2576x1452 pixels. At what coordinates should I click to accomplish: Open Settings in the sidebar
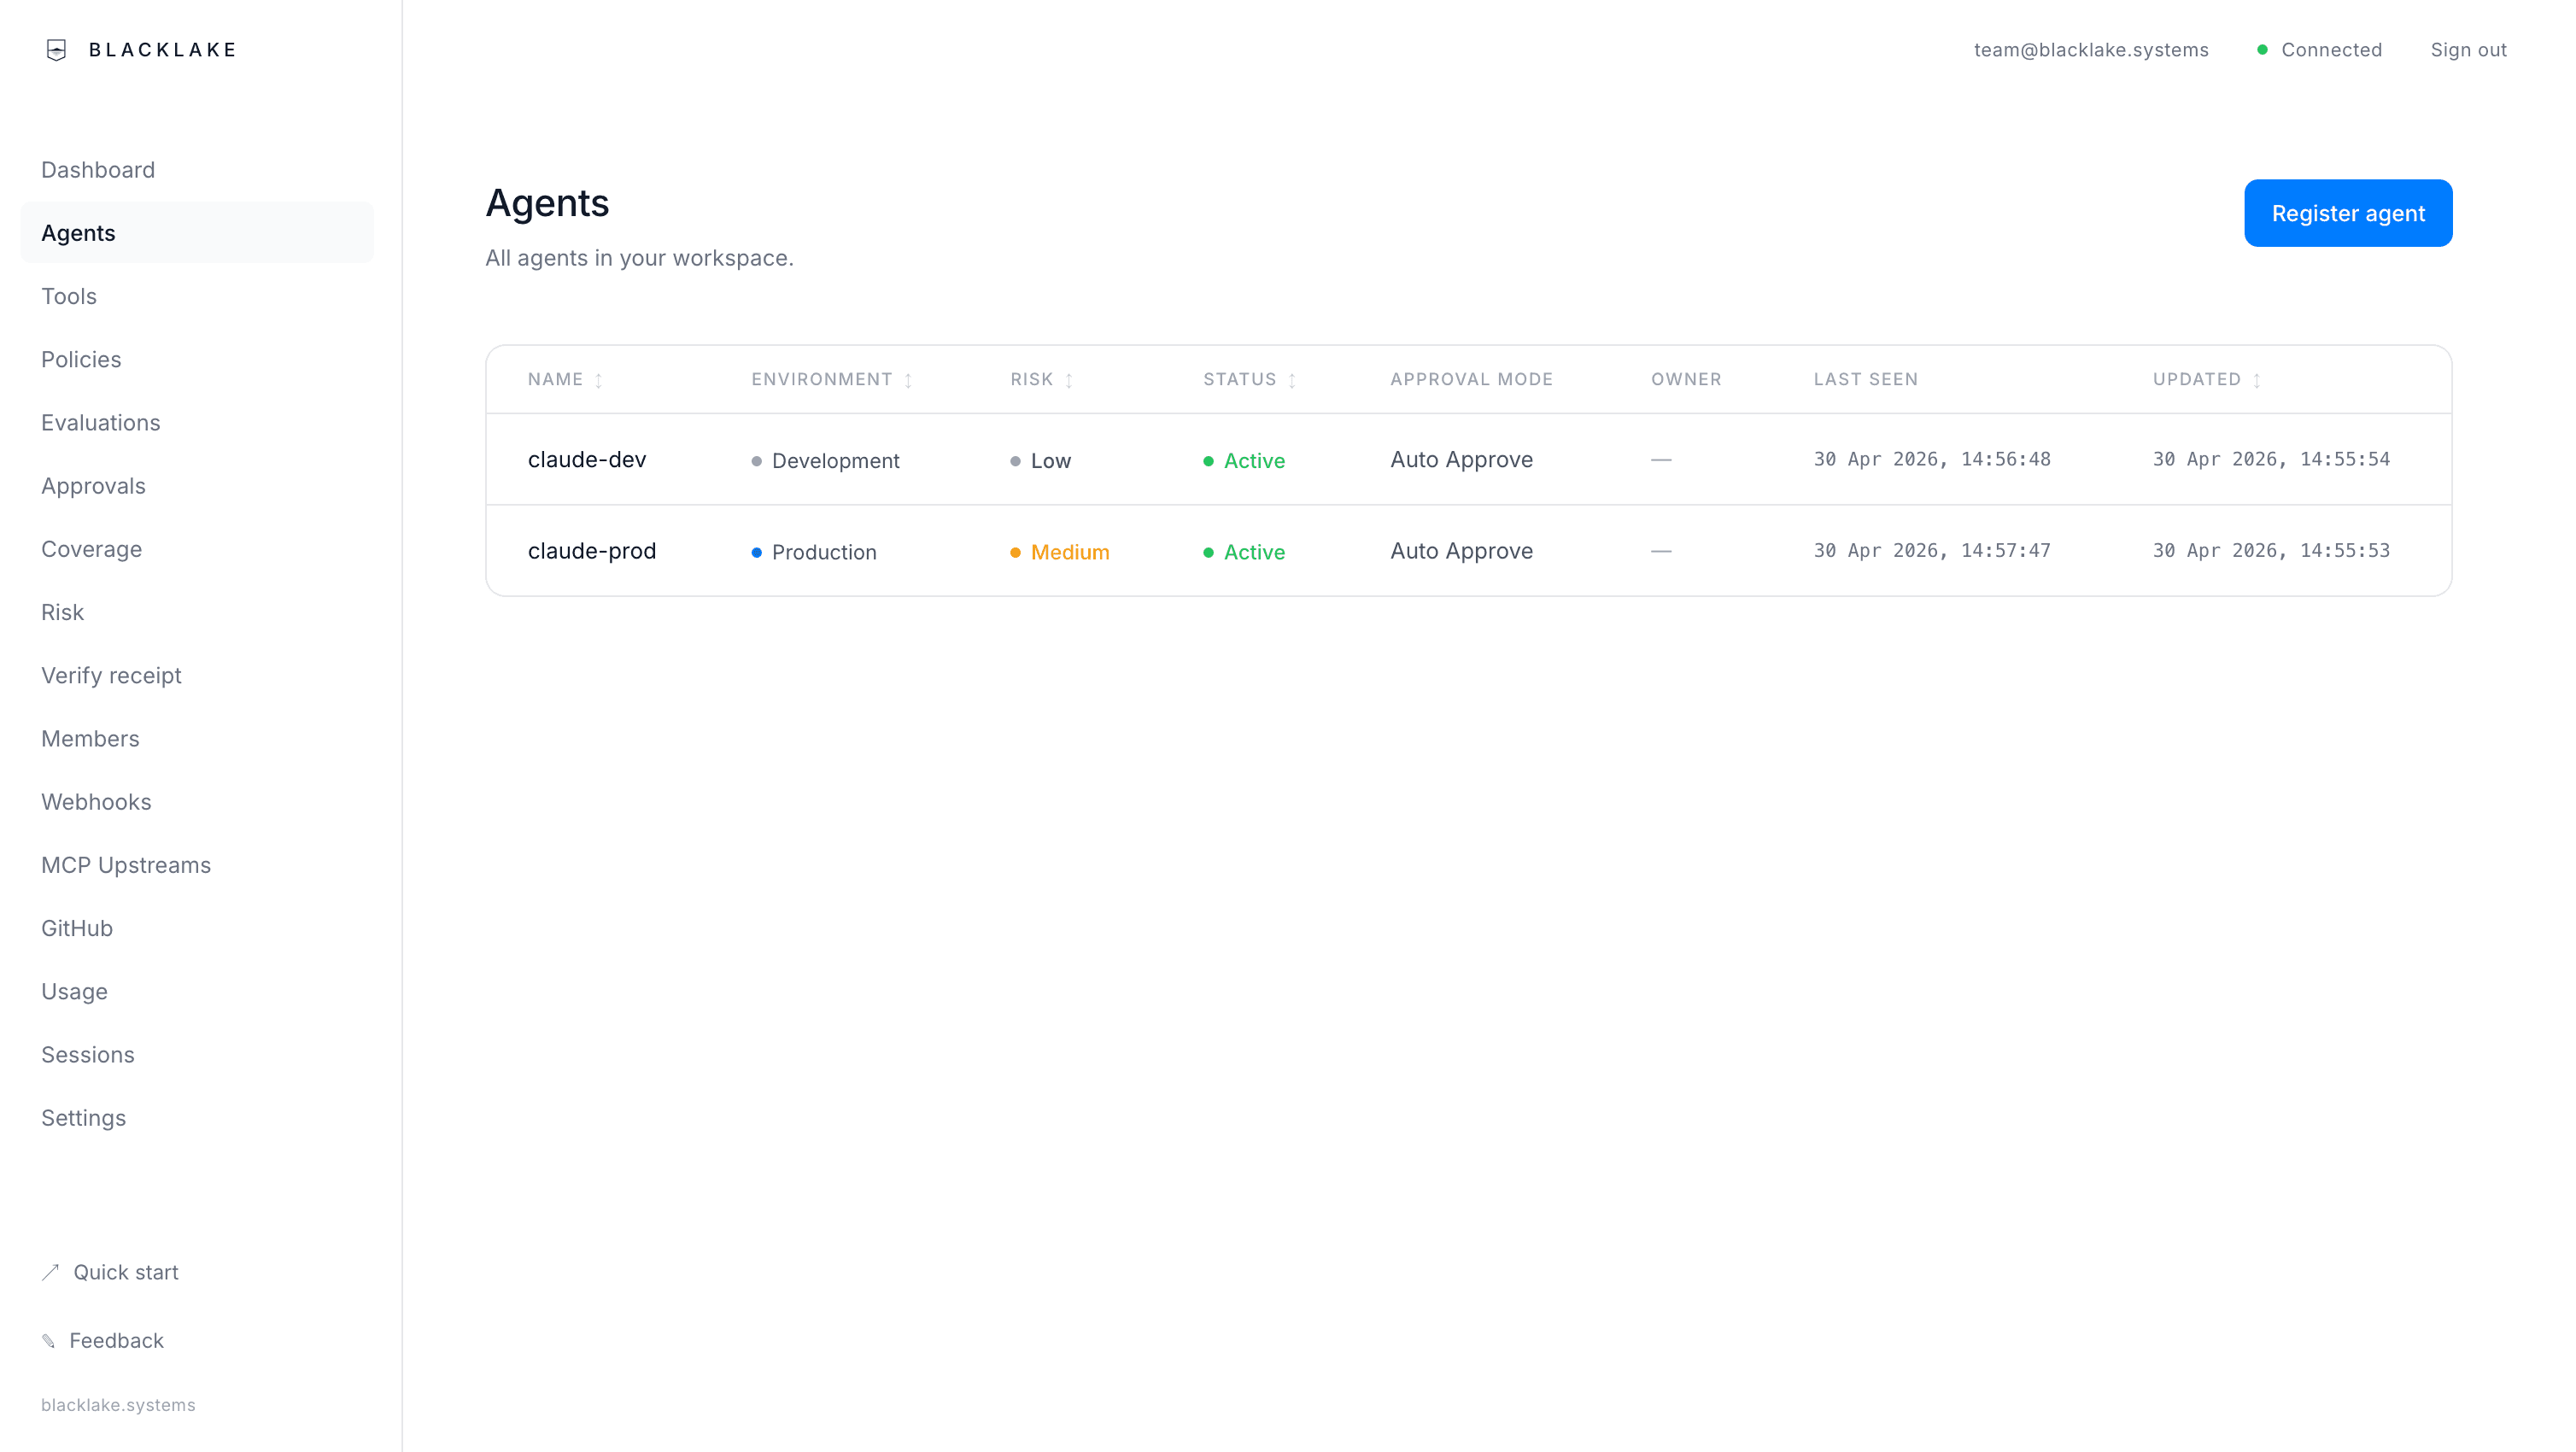(84, 1118)
